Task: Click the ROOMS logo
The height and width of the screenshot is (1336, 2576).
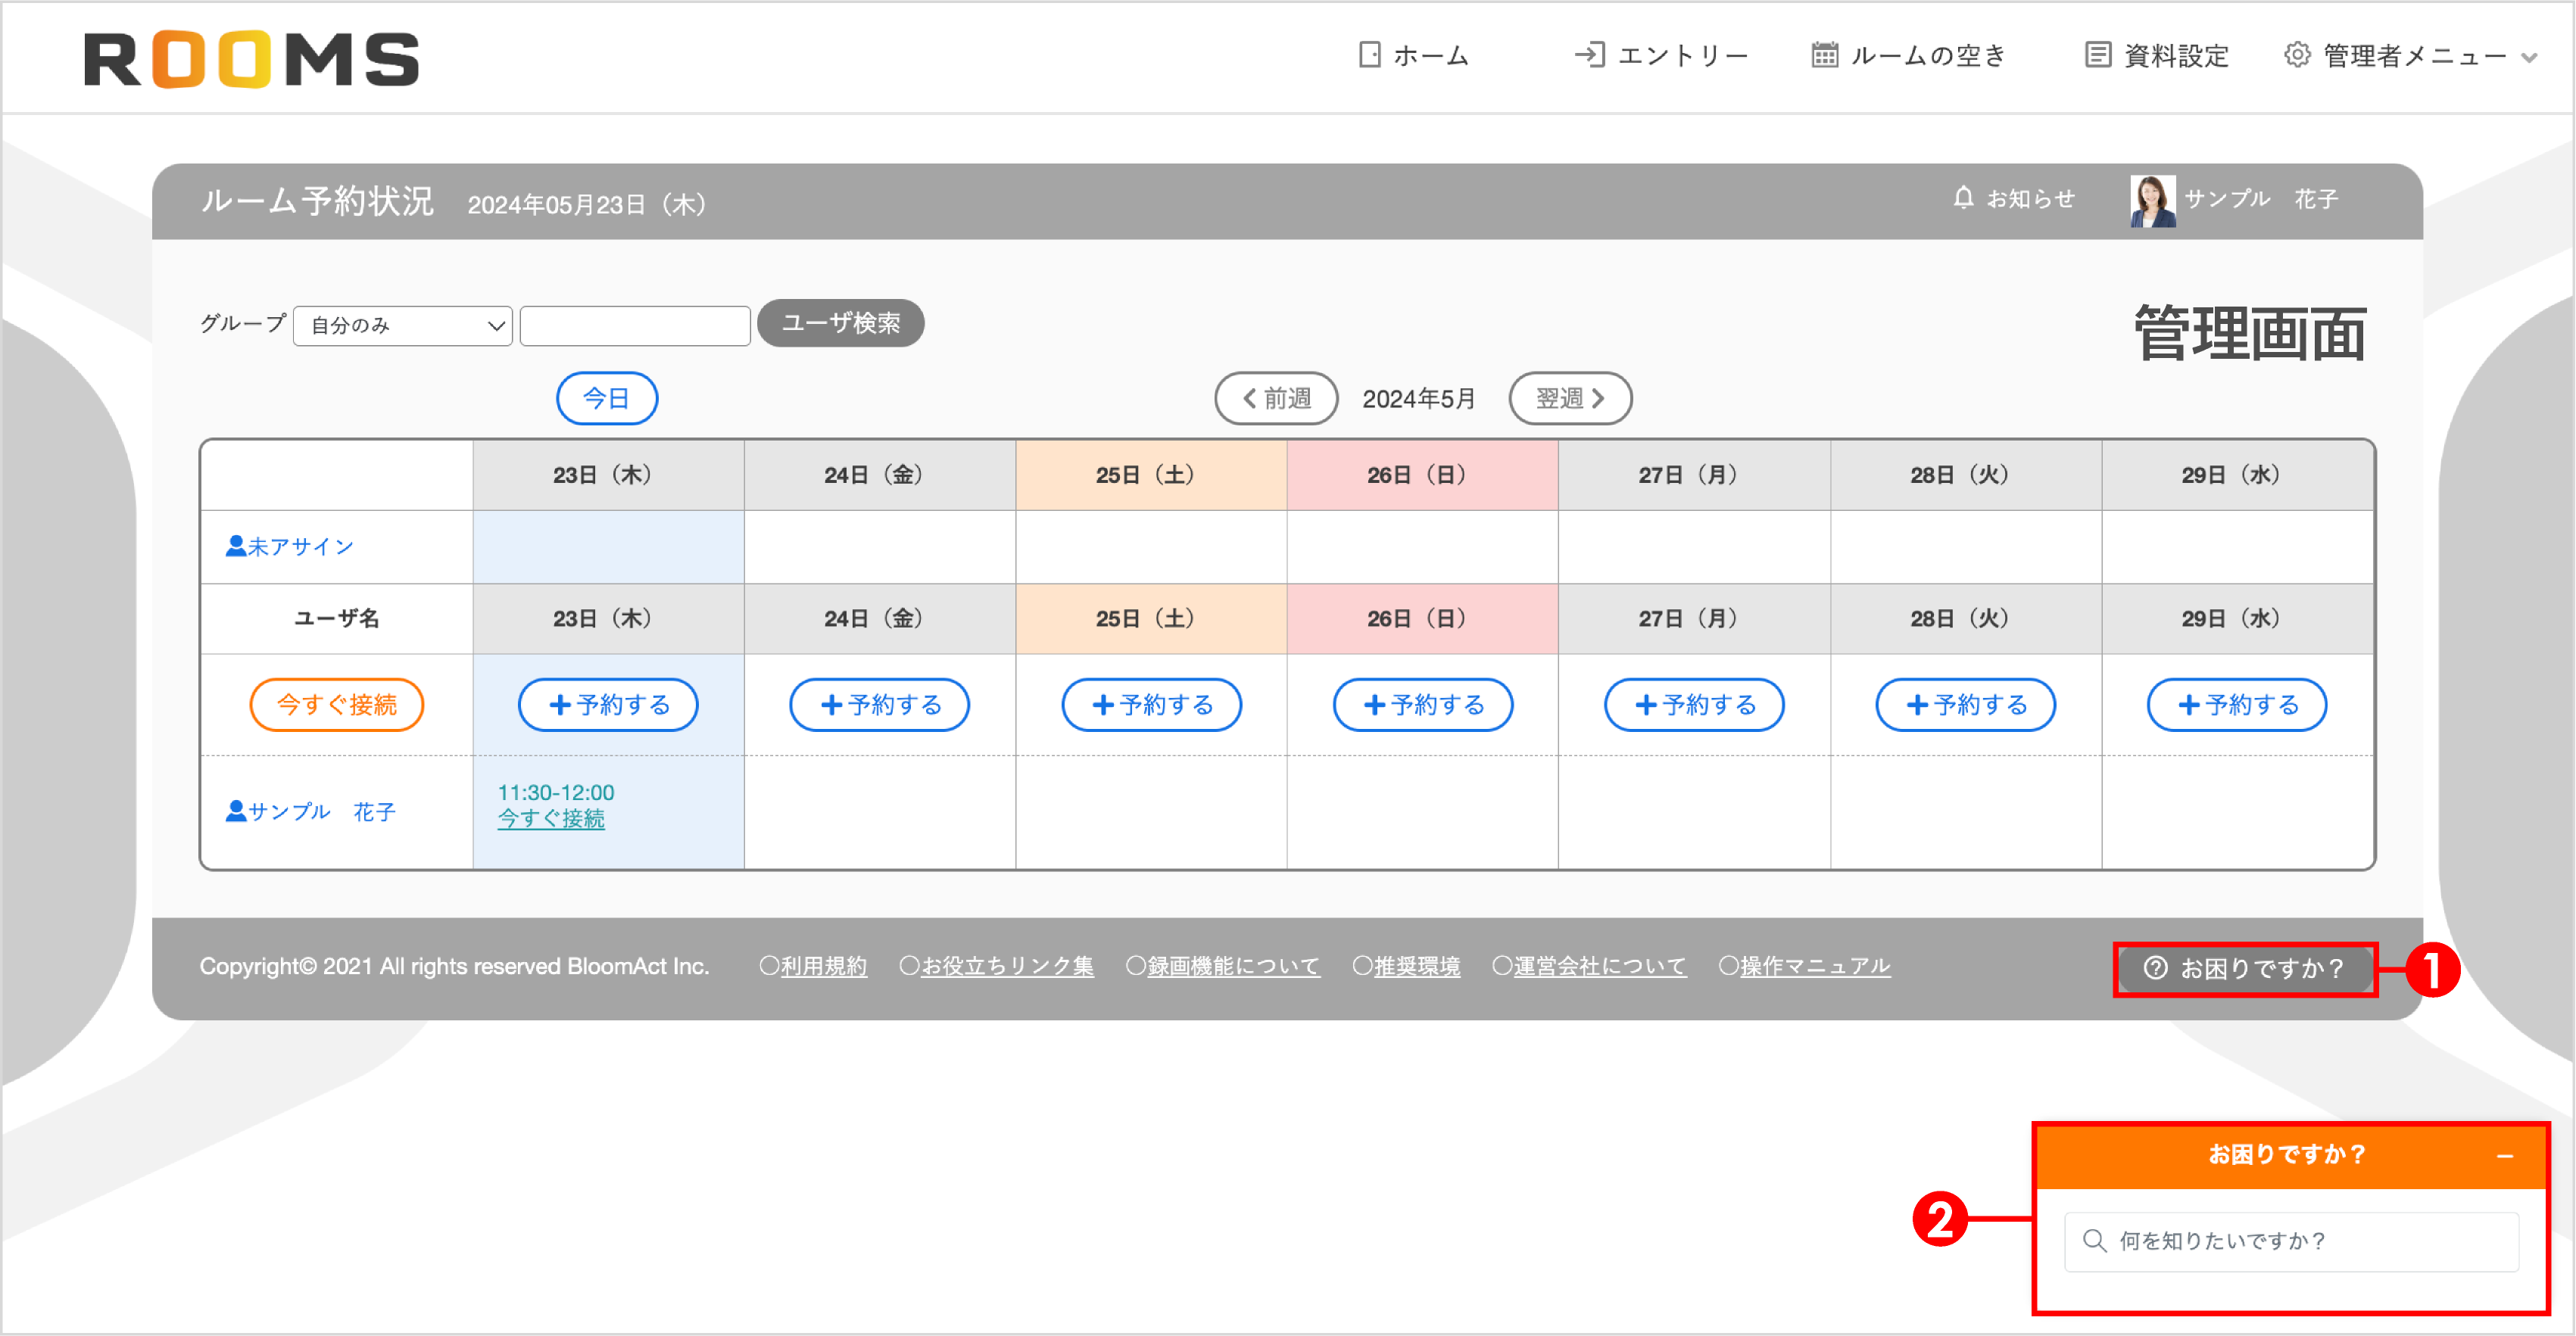Action: coord(251,60)
